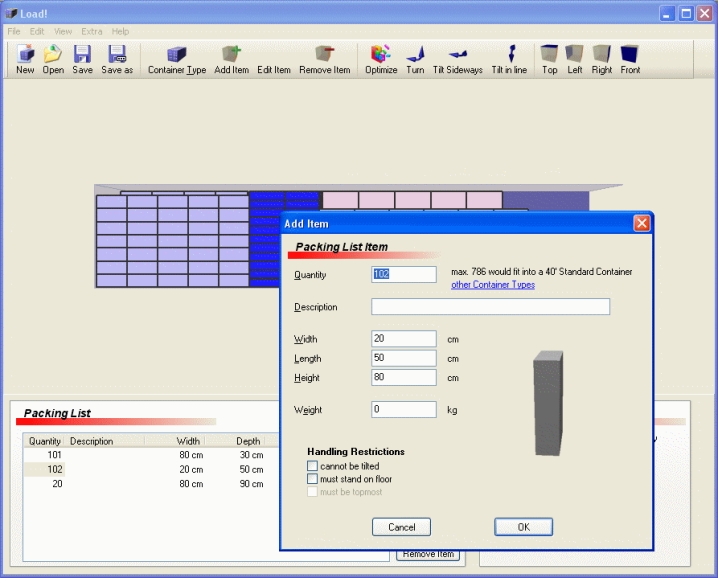Check the must stand on floor option
Screen dimensions: 718x578
(x=313, y=479)
